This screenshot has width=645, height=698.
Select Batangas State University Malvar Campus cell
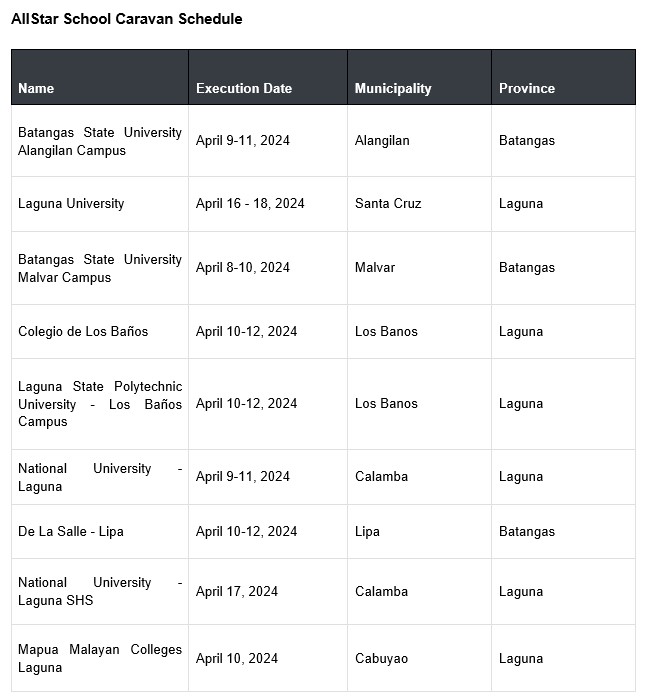[99, 268]
